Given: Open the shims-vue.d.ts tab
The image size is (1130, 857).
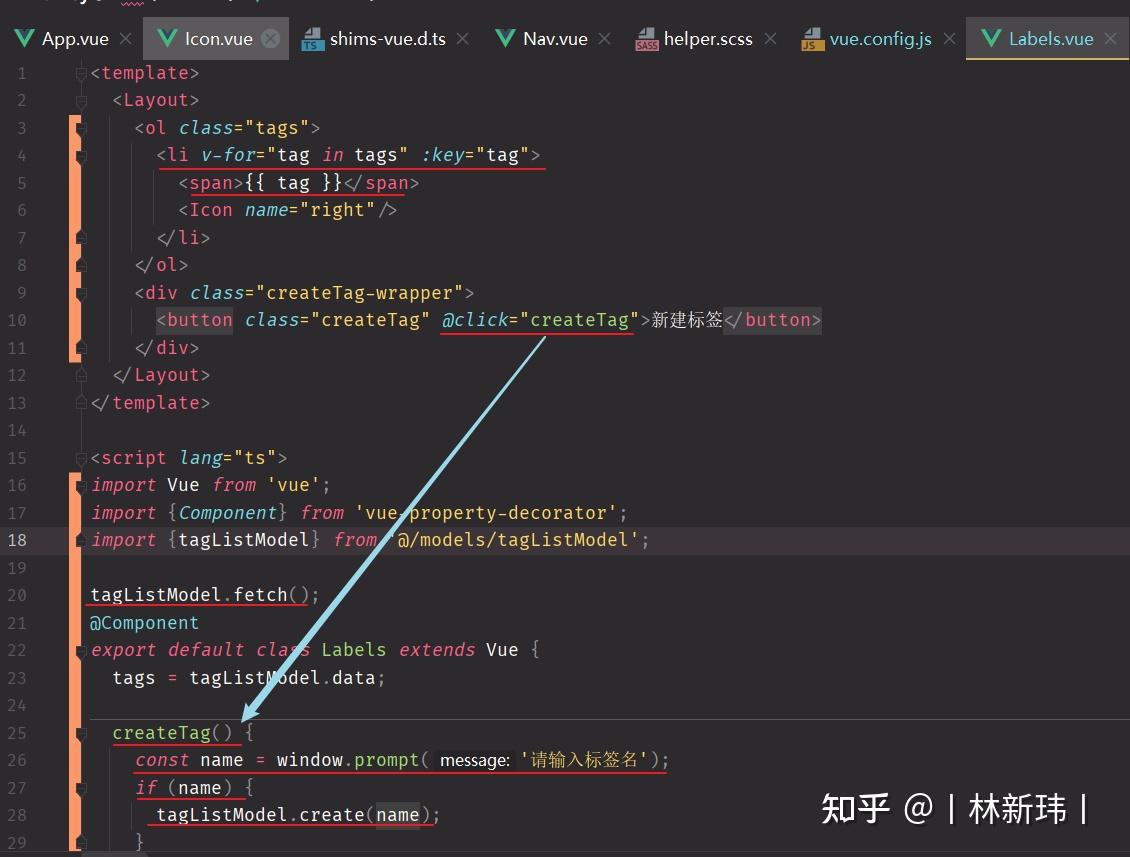Looking at the screenshot, I should tap(388, 39).
